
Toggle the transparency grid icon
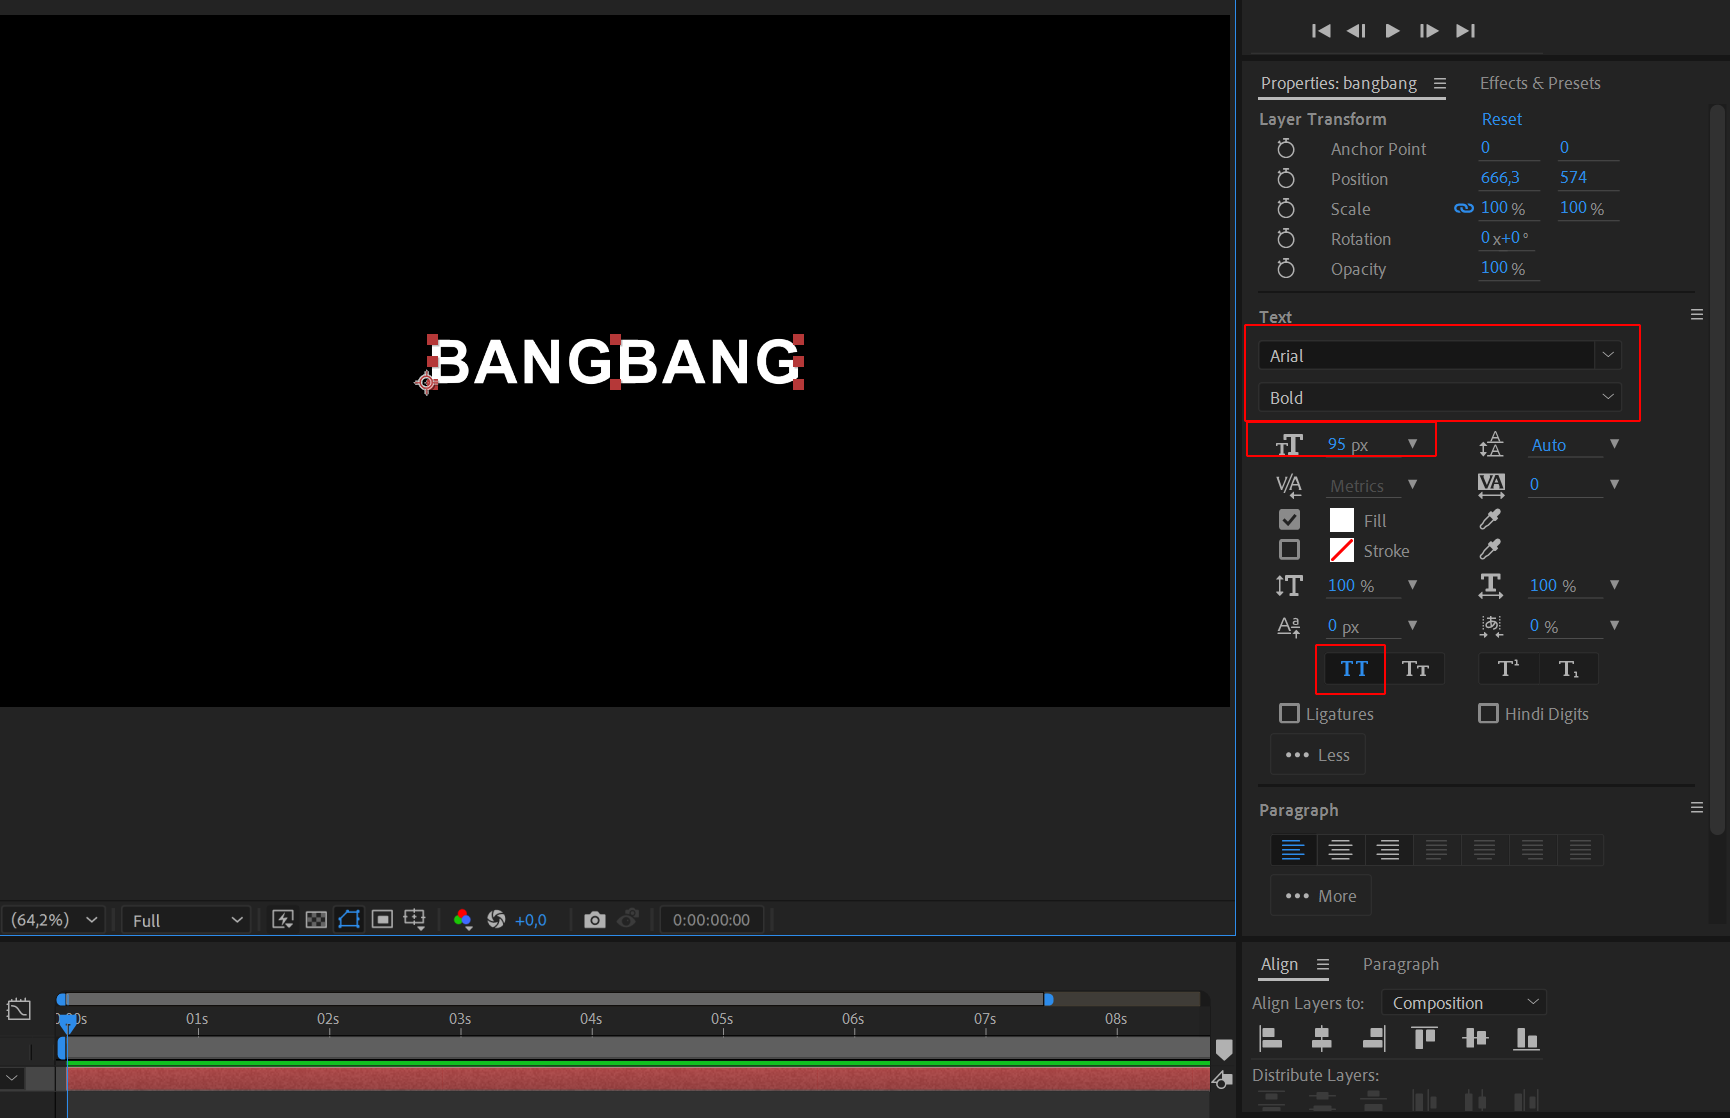(316, 920)
